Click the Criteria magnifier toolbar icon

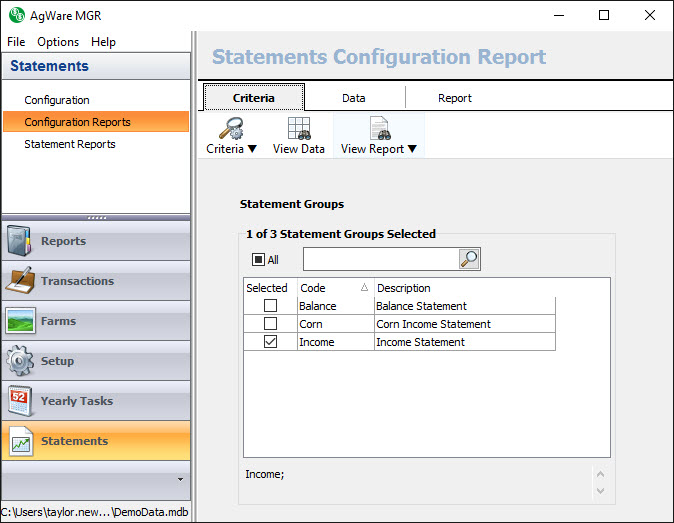point(232,129)
